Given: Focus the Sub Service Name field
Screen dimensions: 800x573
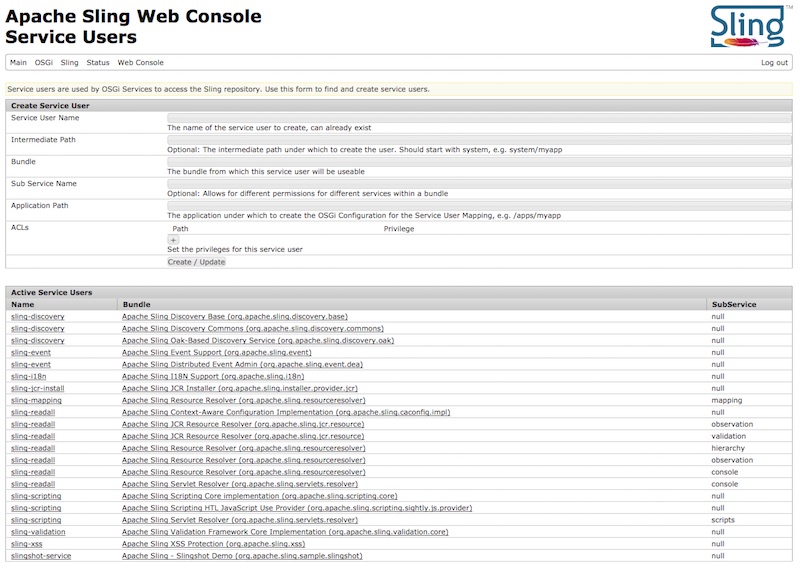Looking at the screenshot, I should [x=479, y=183].
